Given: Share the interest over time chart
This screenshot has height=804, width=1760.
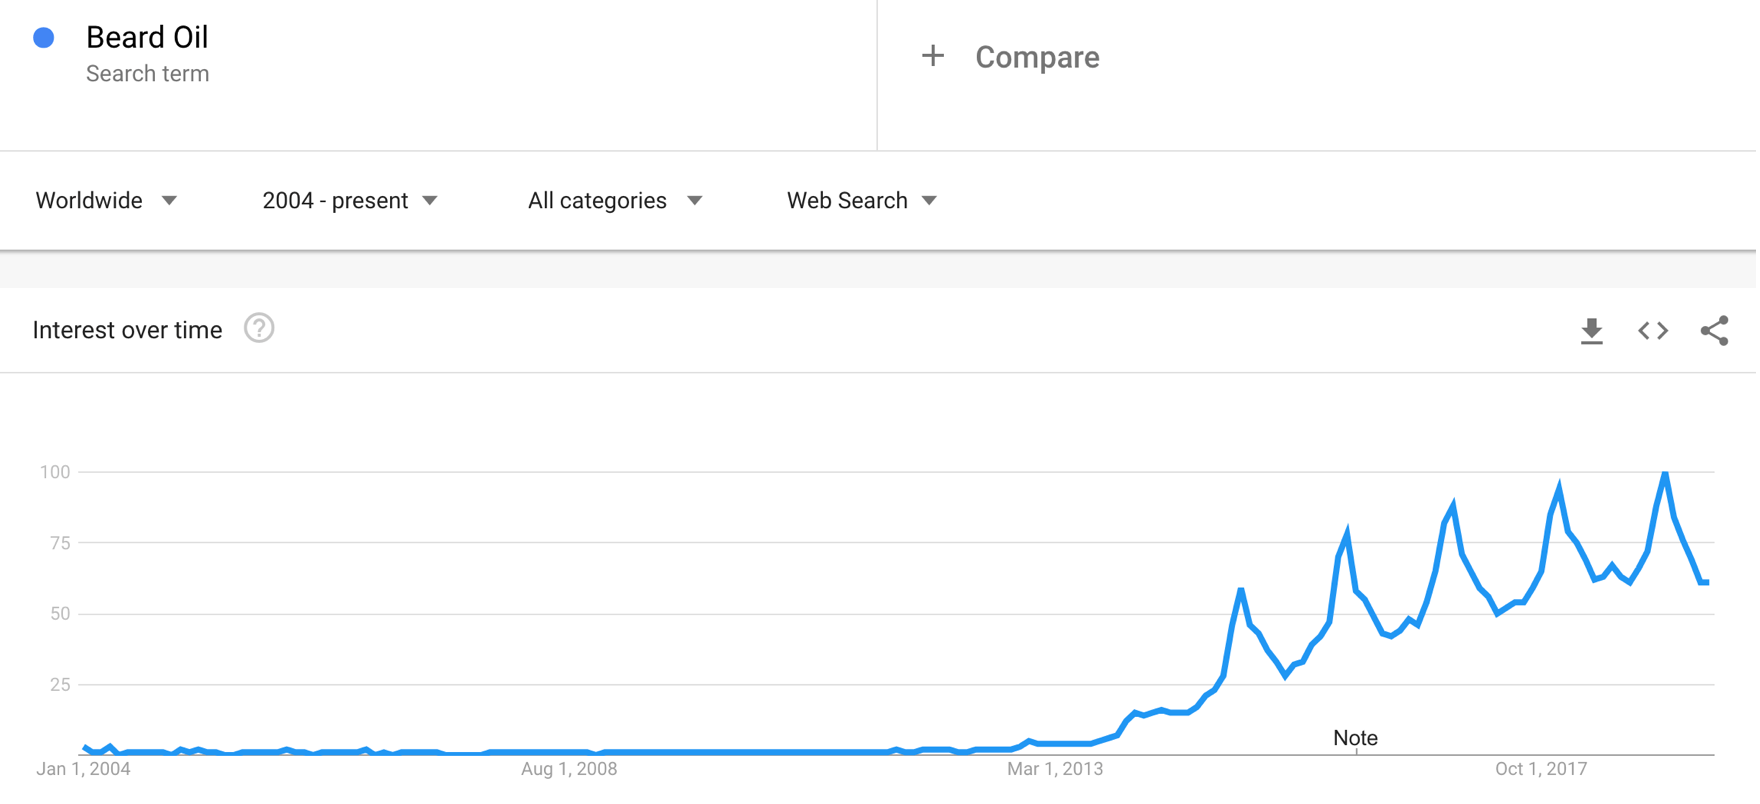Looking at the screenshot, I should pyautogui.click(x=1714, y=331).
